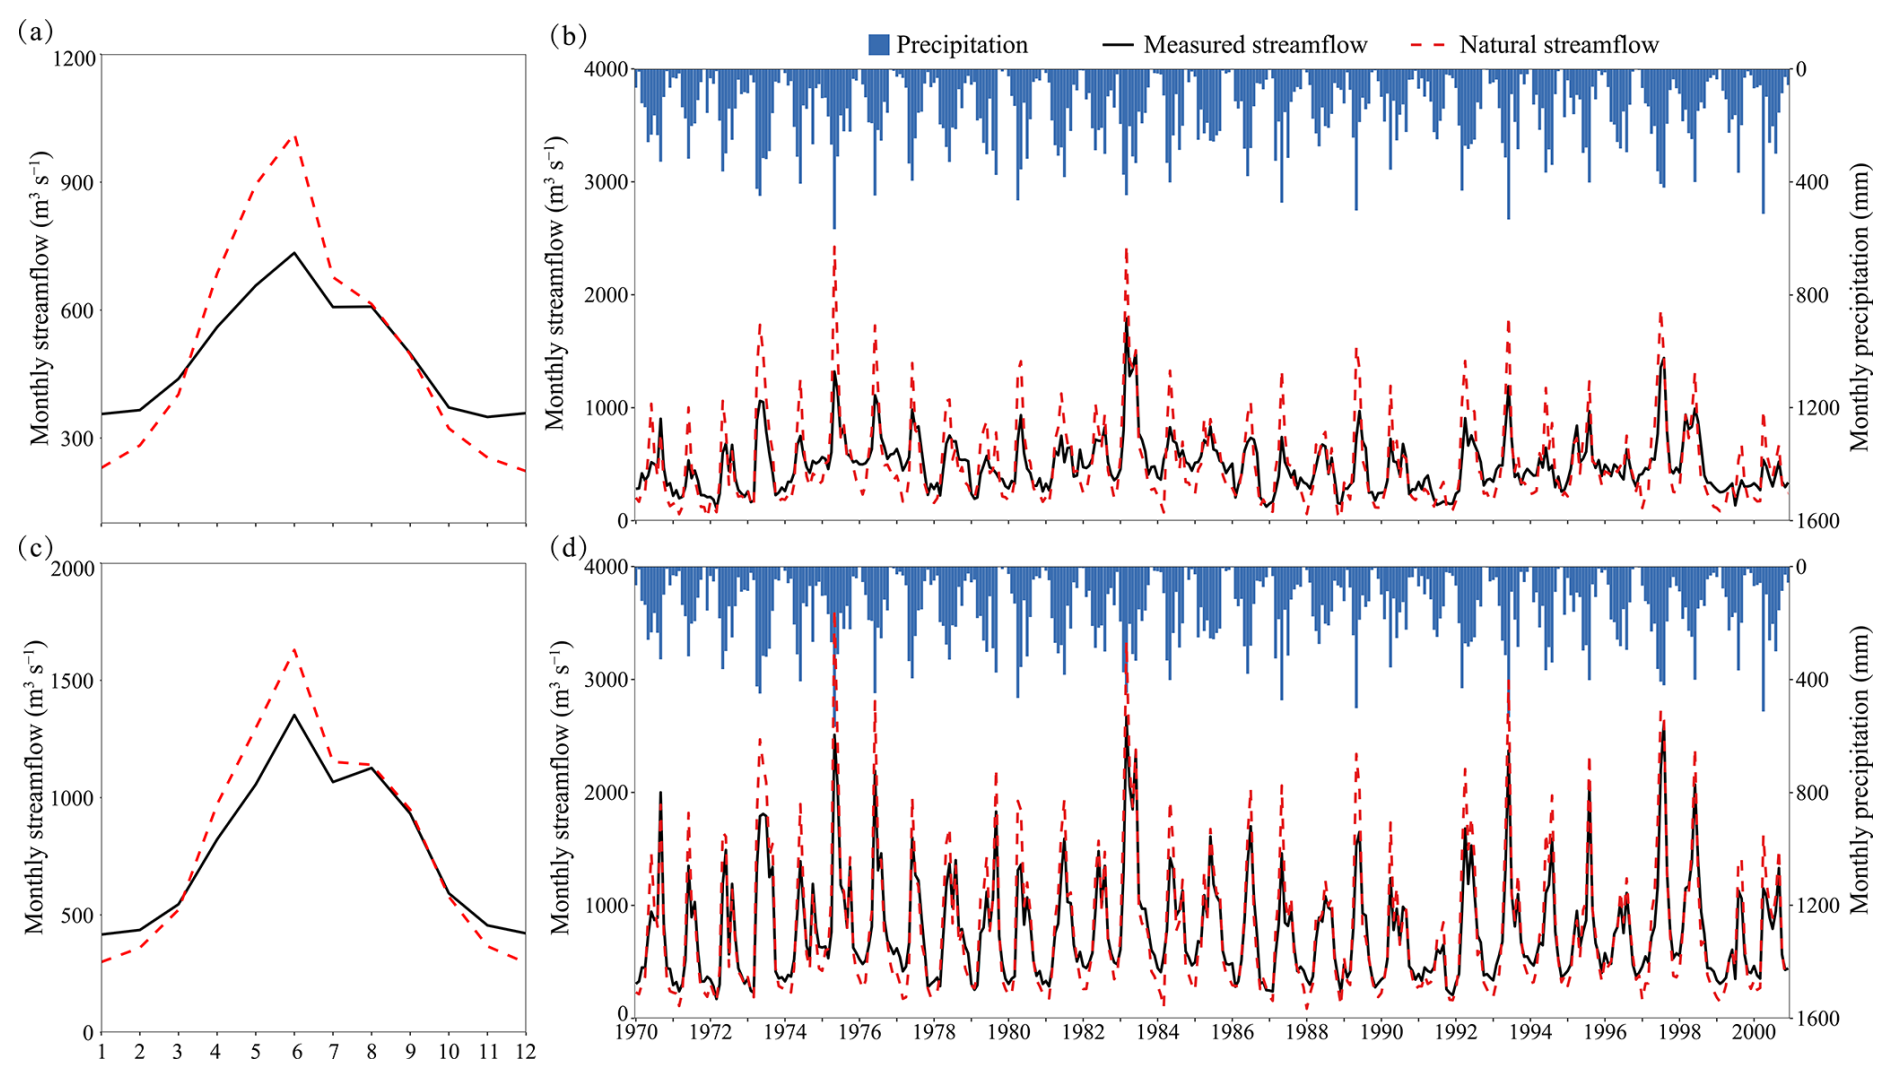Click the red dashed curve peak in panel (a)
Screen dimensions: 1892x1078
click(x=294, y=136)
